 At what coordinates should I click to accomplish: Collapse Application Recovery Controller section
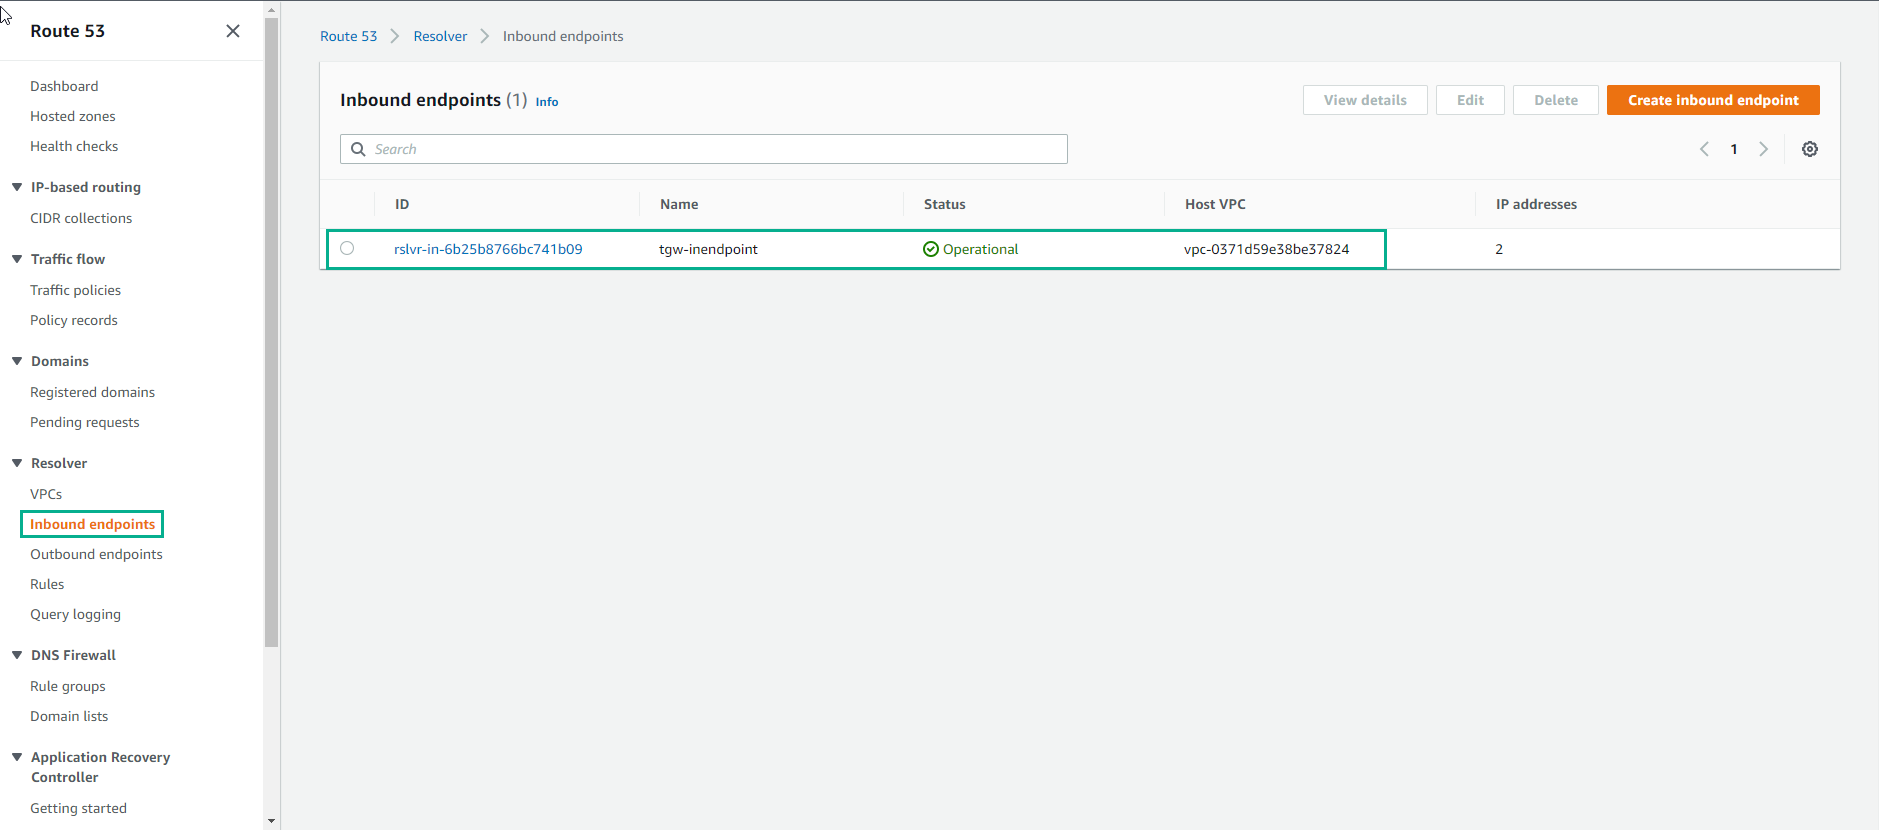coord(17,757)
